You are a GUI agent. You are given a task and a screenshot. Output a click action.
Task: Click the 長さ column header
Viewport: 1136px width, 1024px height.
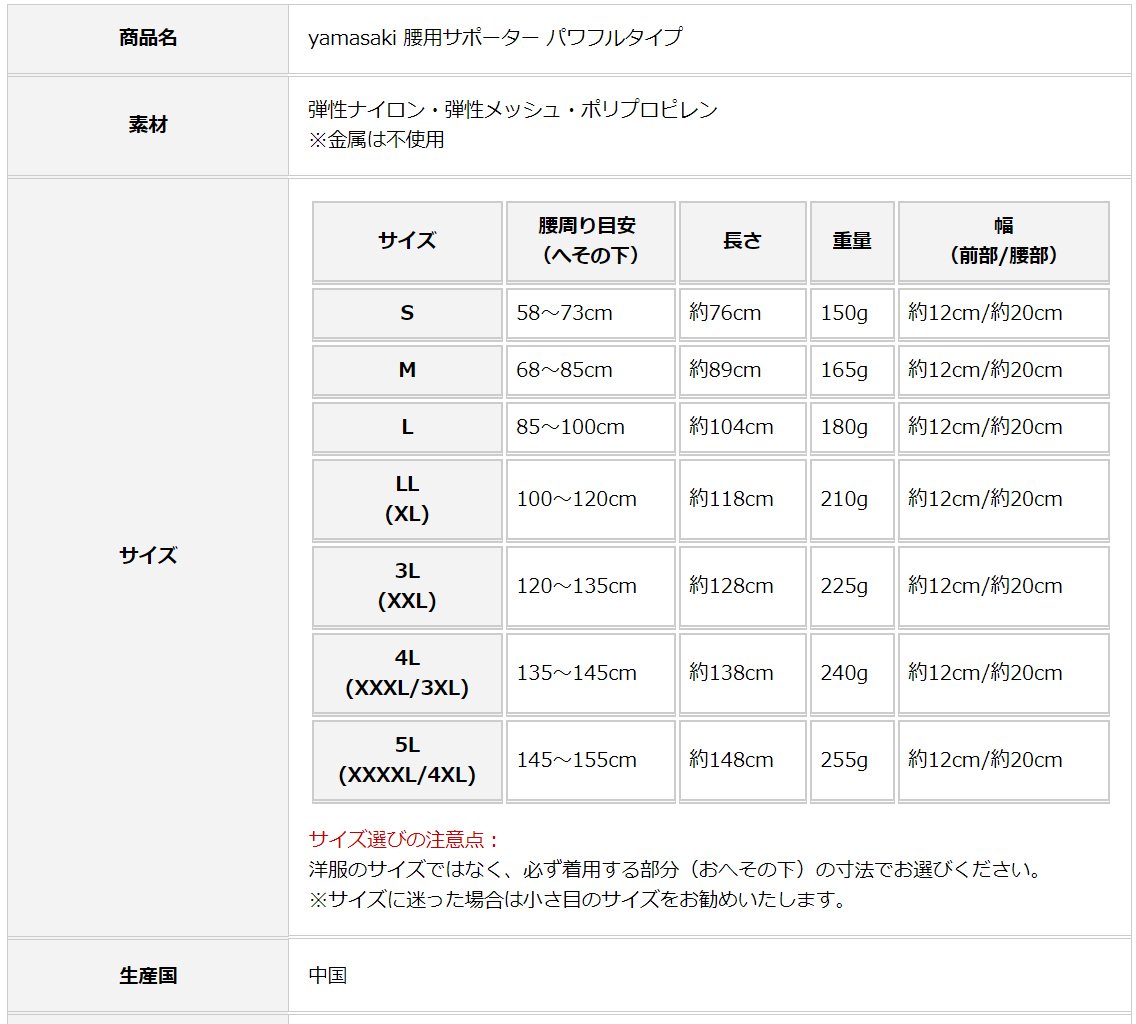click(x=742, y=241)
